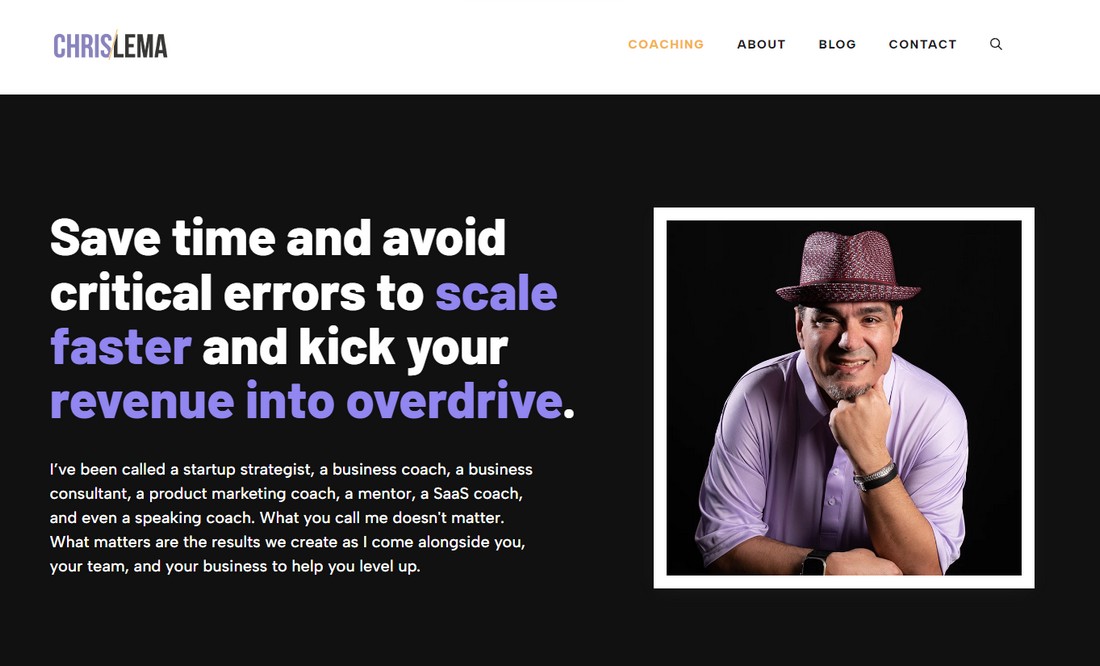
Task: Click the smartwatch in the portrait
Action: pos(815,563)
